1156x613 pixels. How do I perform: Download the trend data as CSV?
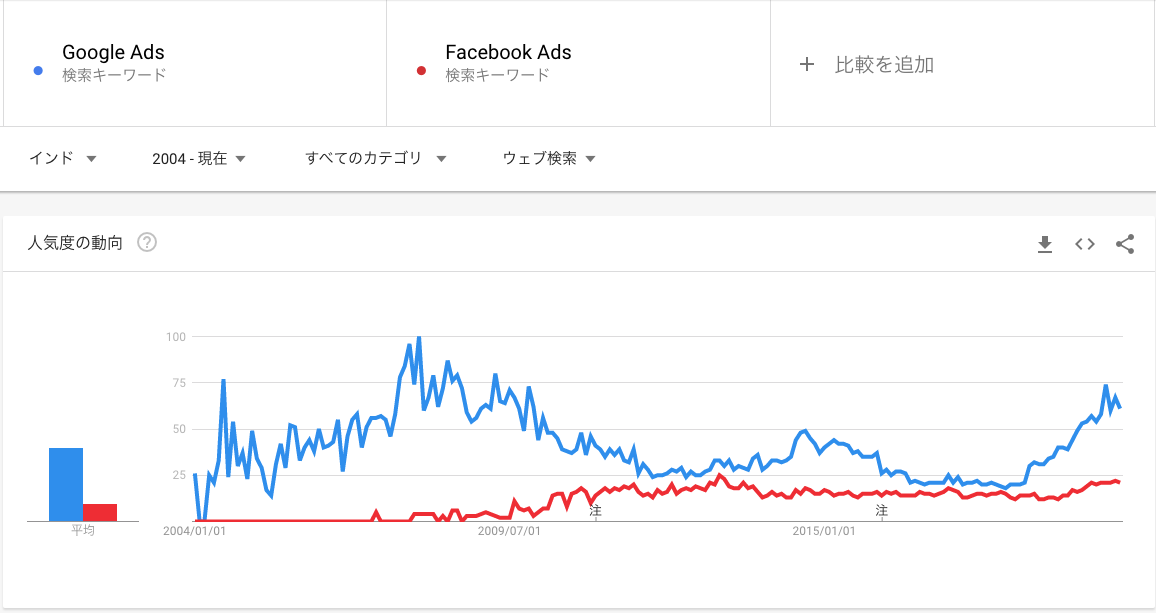[1045, 243]
